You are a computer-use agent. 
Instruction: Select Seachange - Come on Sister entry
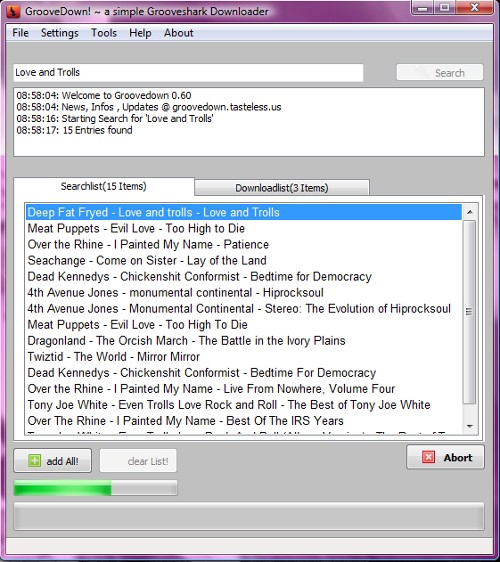click(x=244, y=261)
